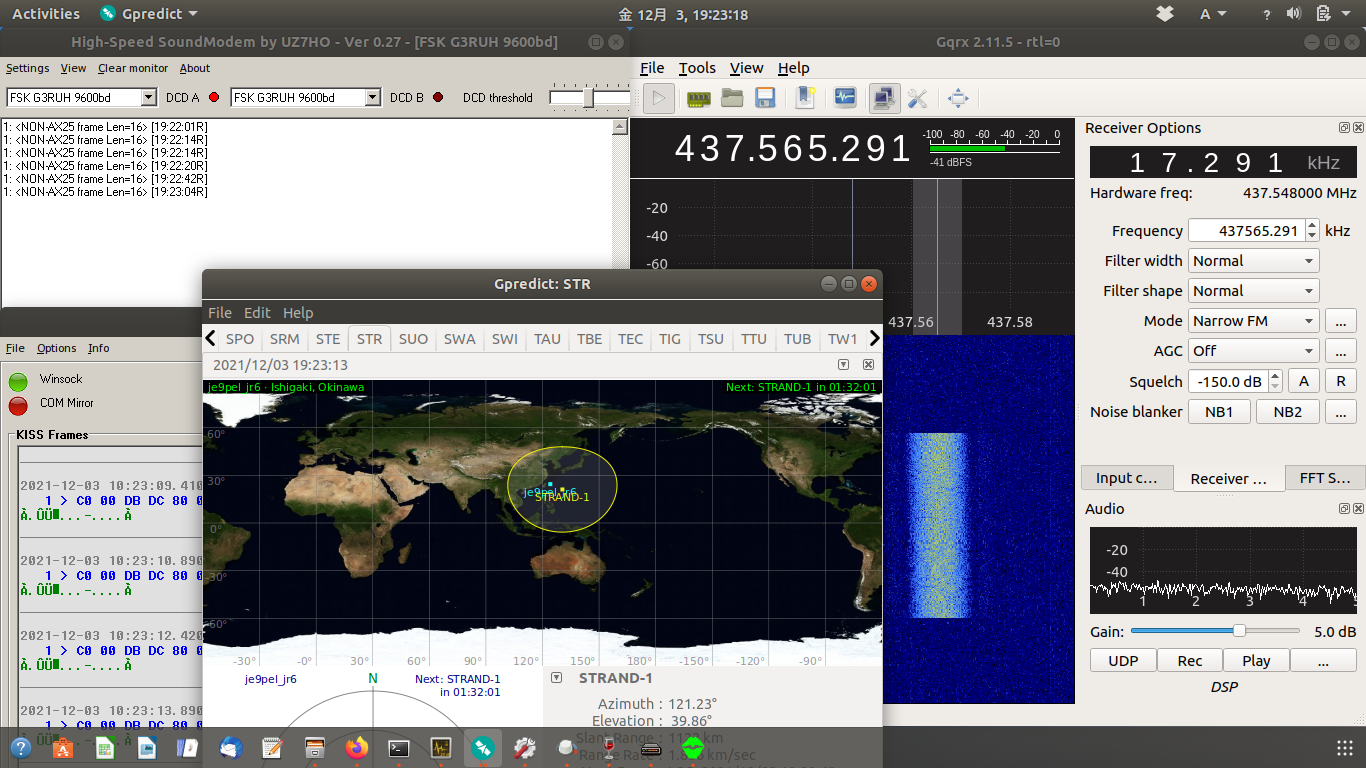Toggle the NB1 noise blanker
The image size is (1366, 768).
tap(1219, 412)
